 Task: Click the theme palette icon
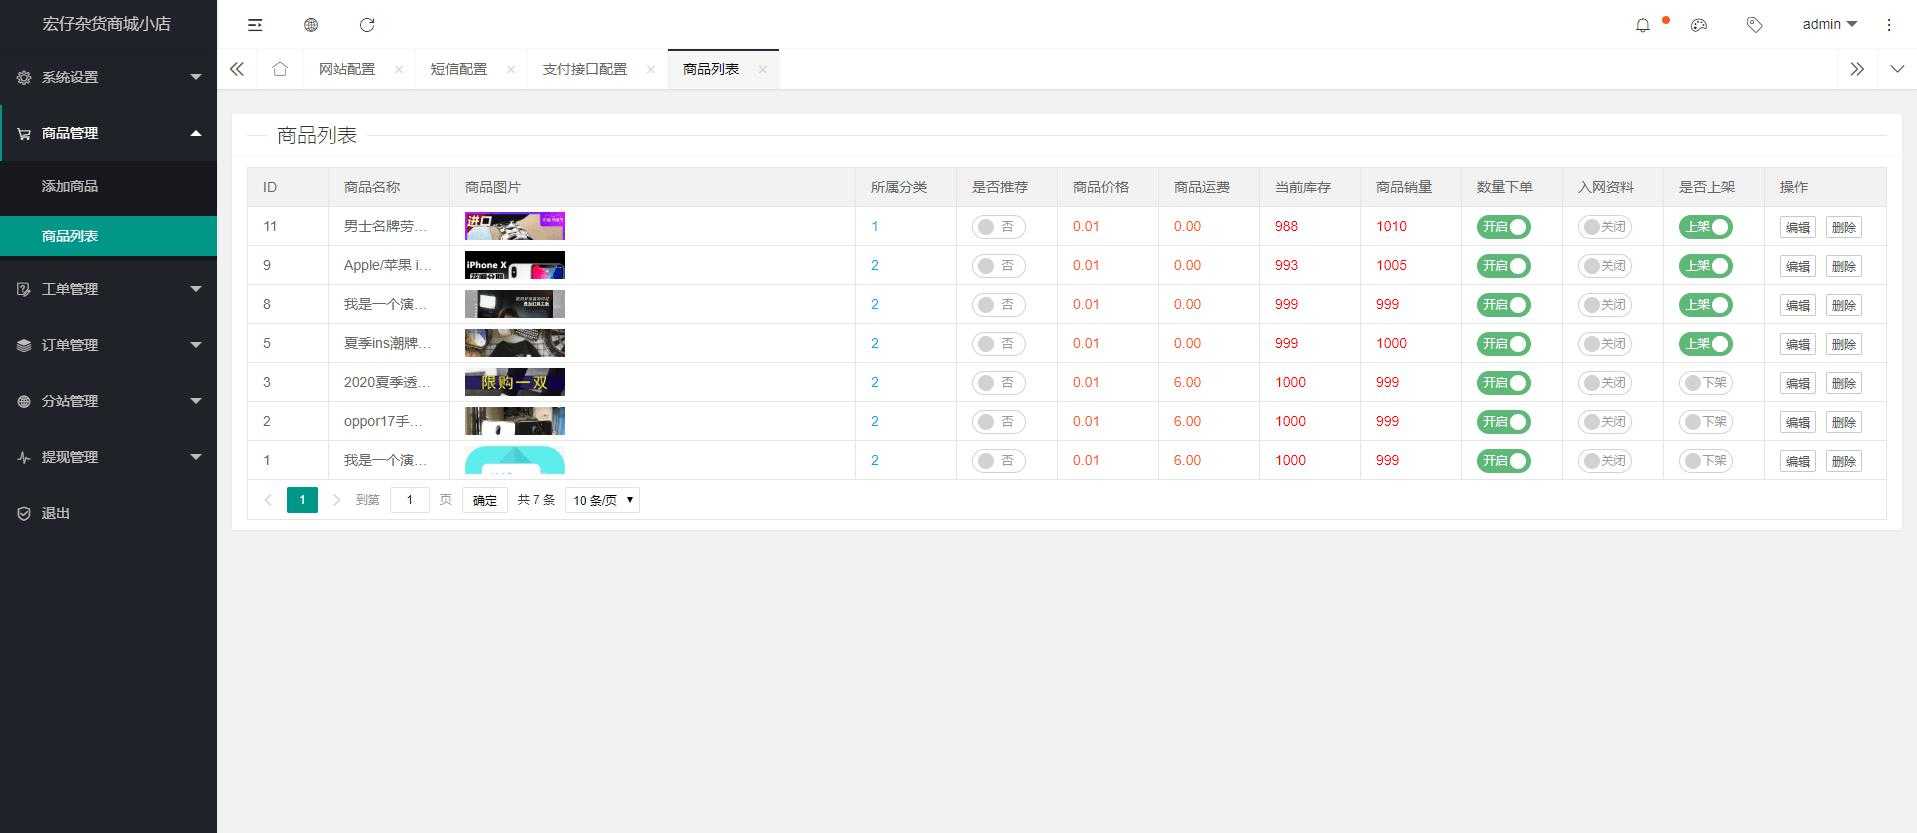pos(1698,25)
